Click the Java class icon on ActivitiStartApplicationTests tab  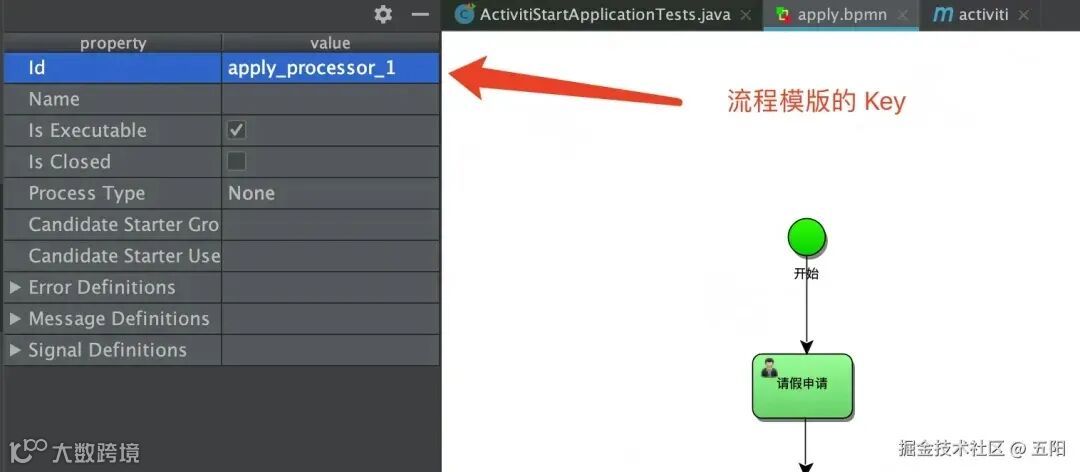(x=465, y=14)
